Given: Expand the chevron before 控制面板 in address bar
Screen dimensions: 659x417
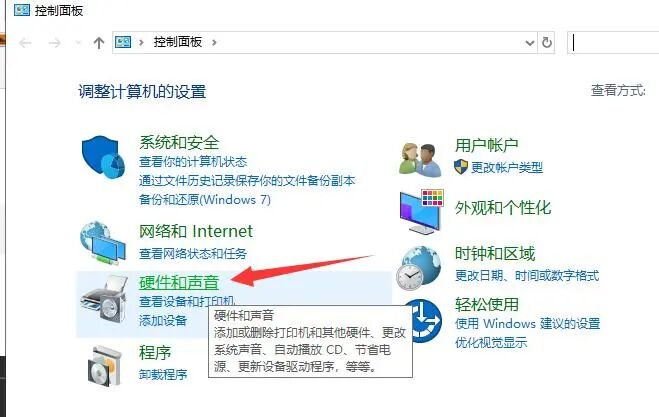Looking at the screenshot, I should click(142, 42).
